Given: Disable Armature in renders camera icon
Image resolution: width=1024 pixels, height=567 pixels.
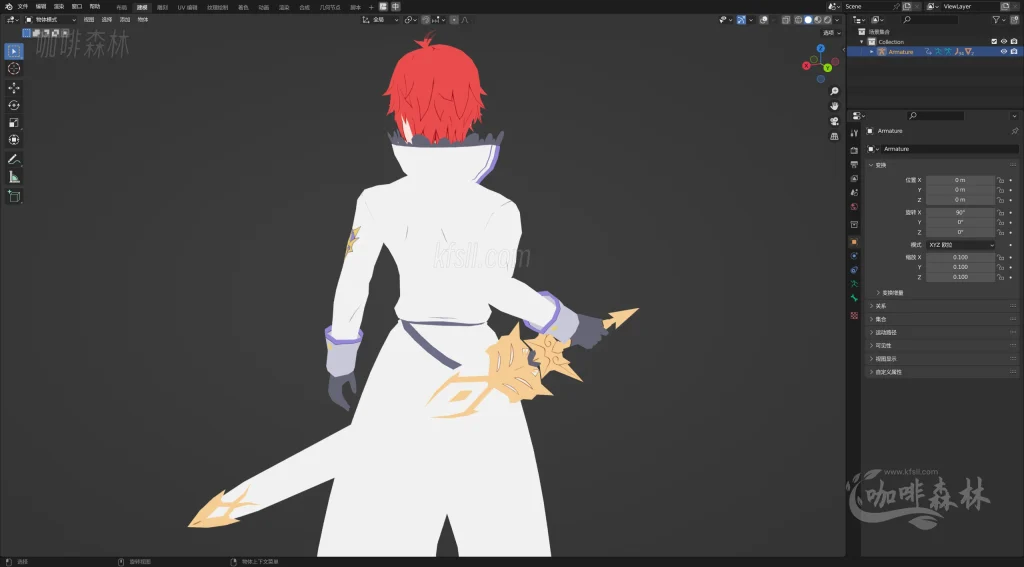Looking at the screenshot, I should pos(1014,52).
